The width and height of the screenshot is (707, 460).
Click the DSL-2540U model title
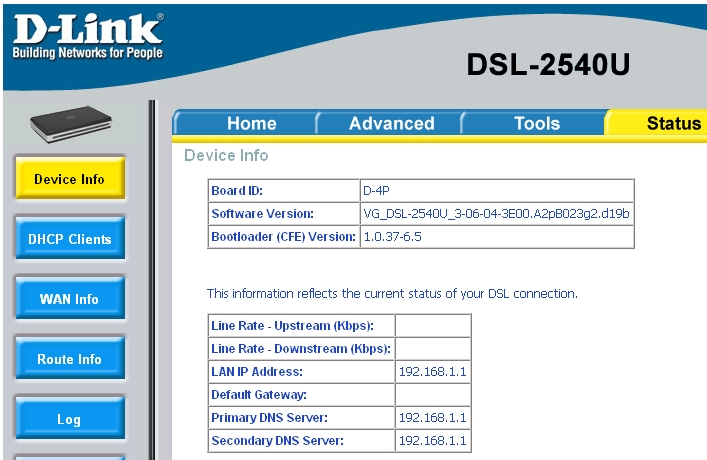click(548, 64)
